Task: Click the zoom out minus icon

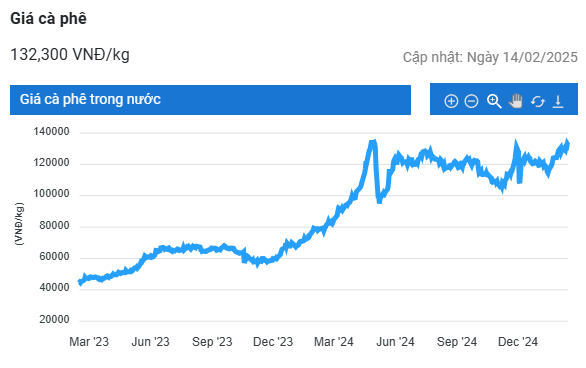Action: (471, 101)
